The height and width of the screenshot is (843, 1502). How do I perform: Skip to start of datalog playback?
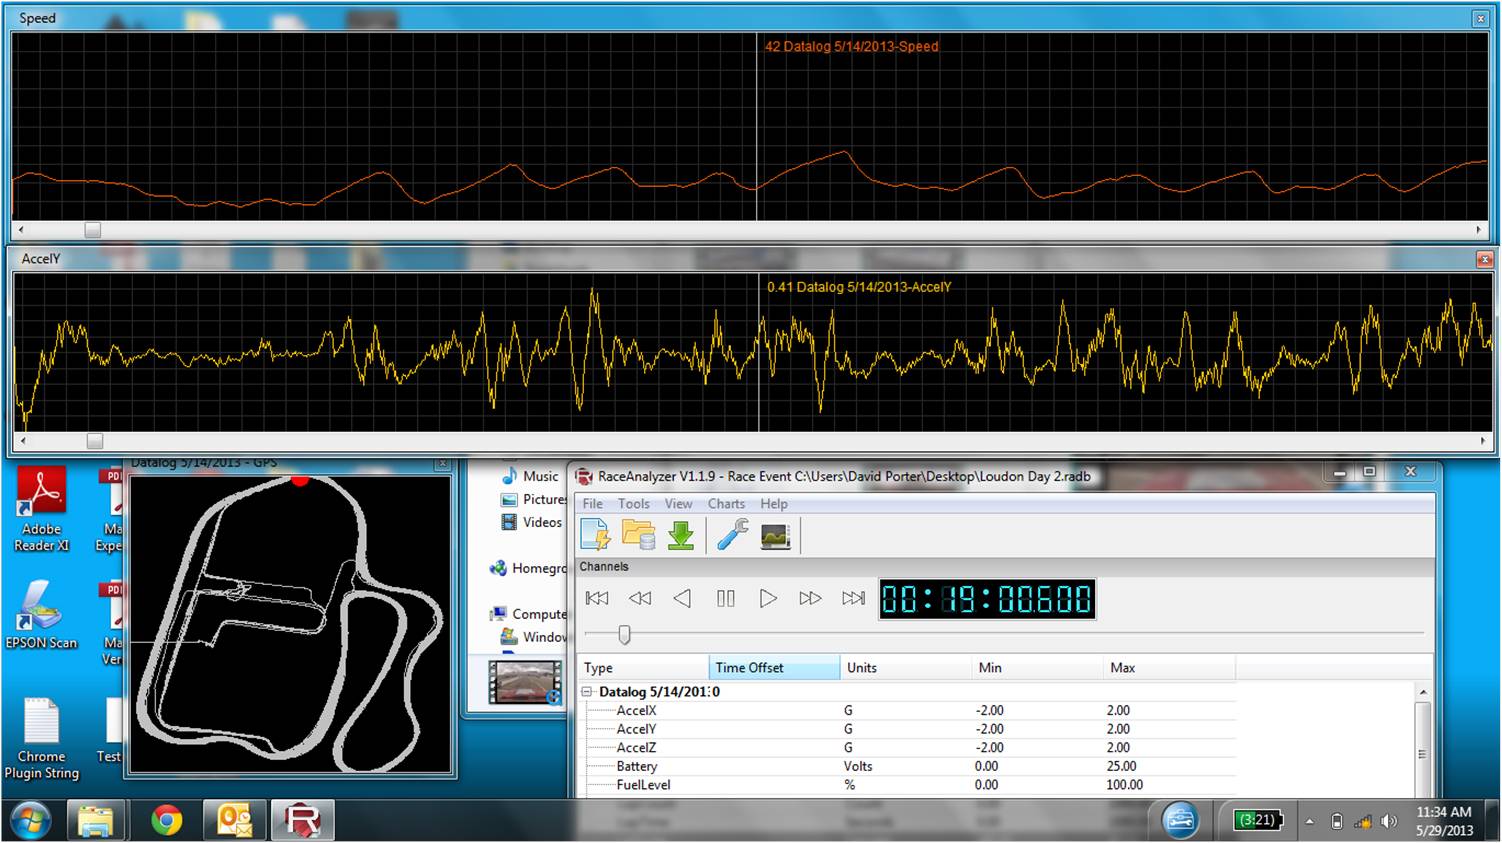tap(597, 599)
